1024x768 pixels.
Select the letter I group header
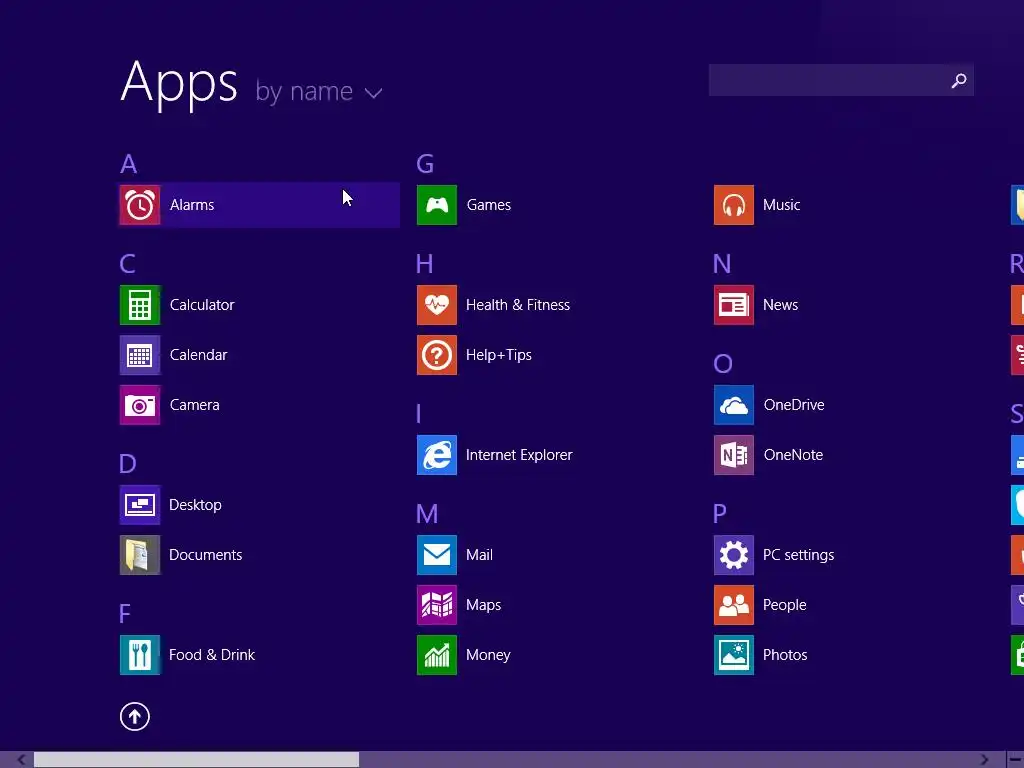419,414
